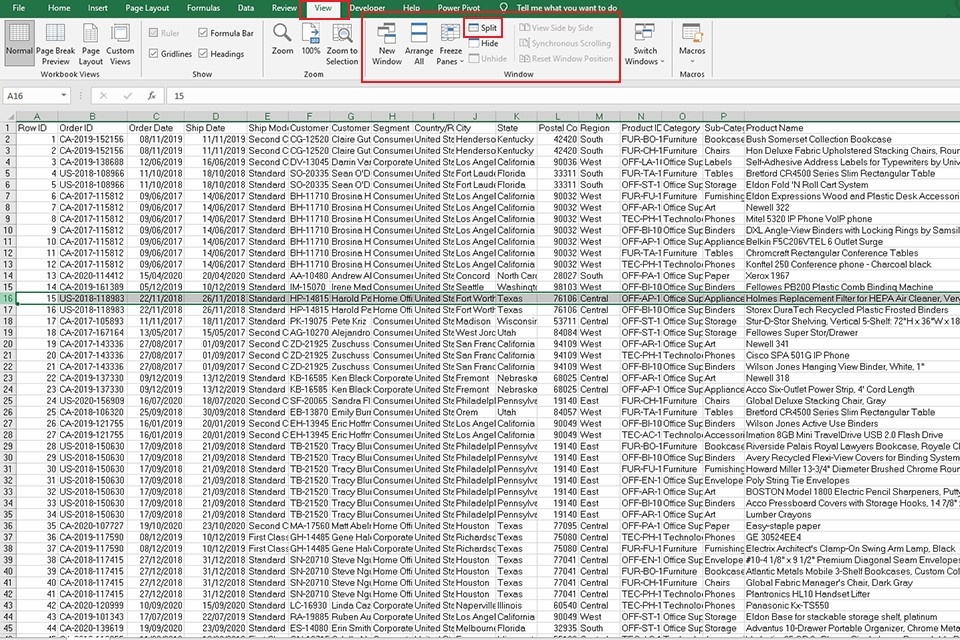
Task: Open the Review tab
Action: (x=284, y=8)
